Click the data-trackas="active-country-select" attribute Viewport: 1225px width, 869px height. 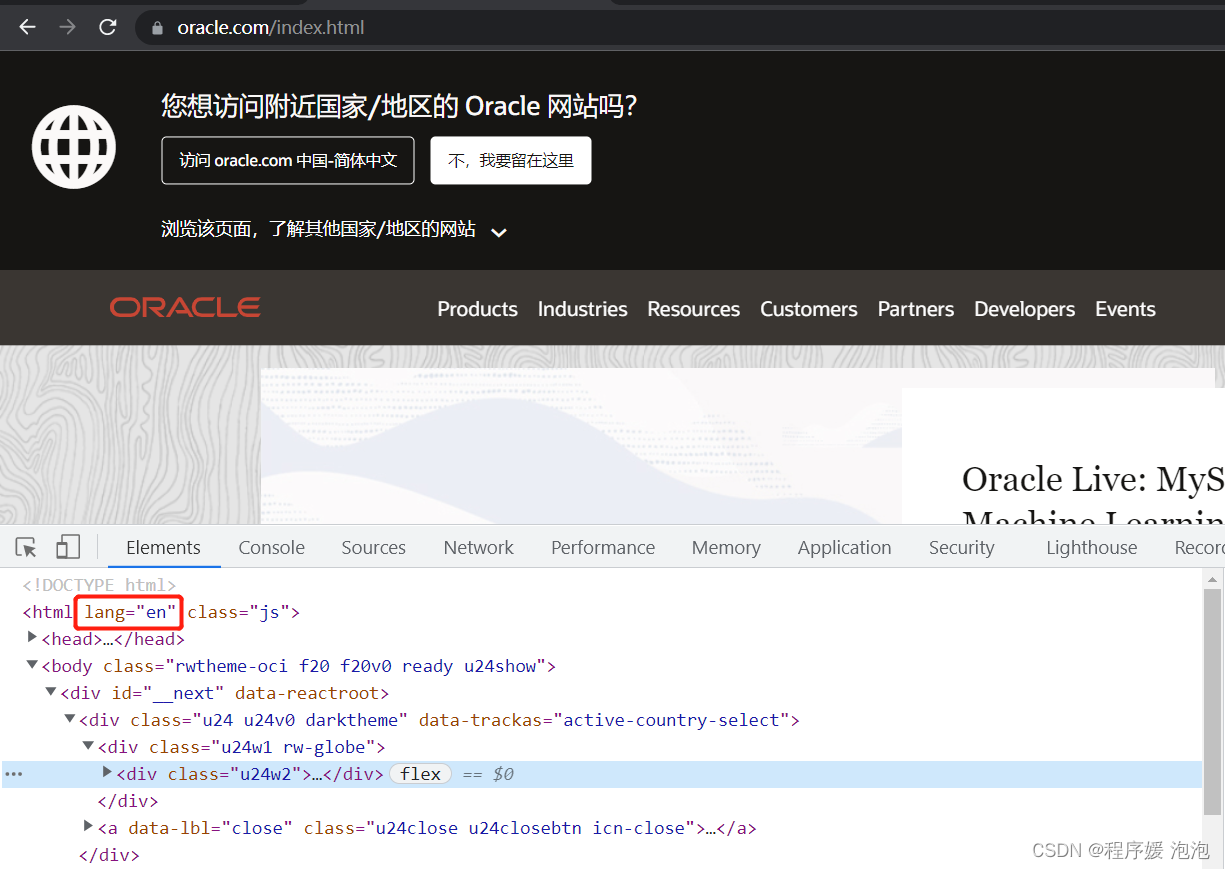point(604,720)
